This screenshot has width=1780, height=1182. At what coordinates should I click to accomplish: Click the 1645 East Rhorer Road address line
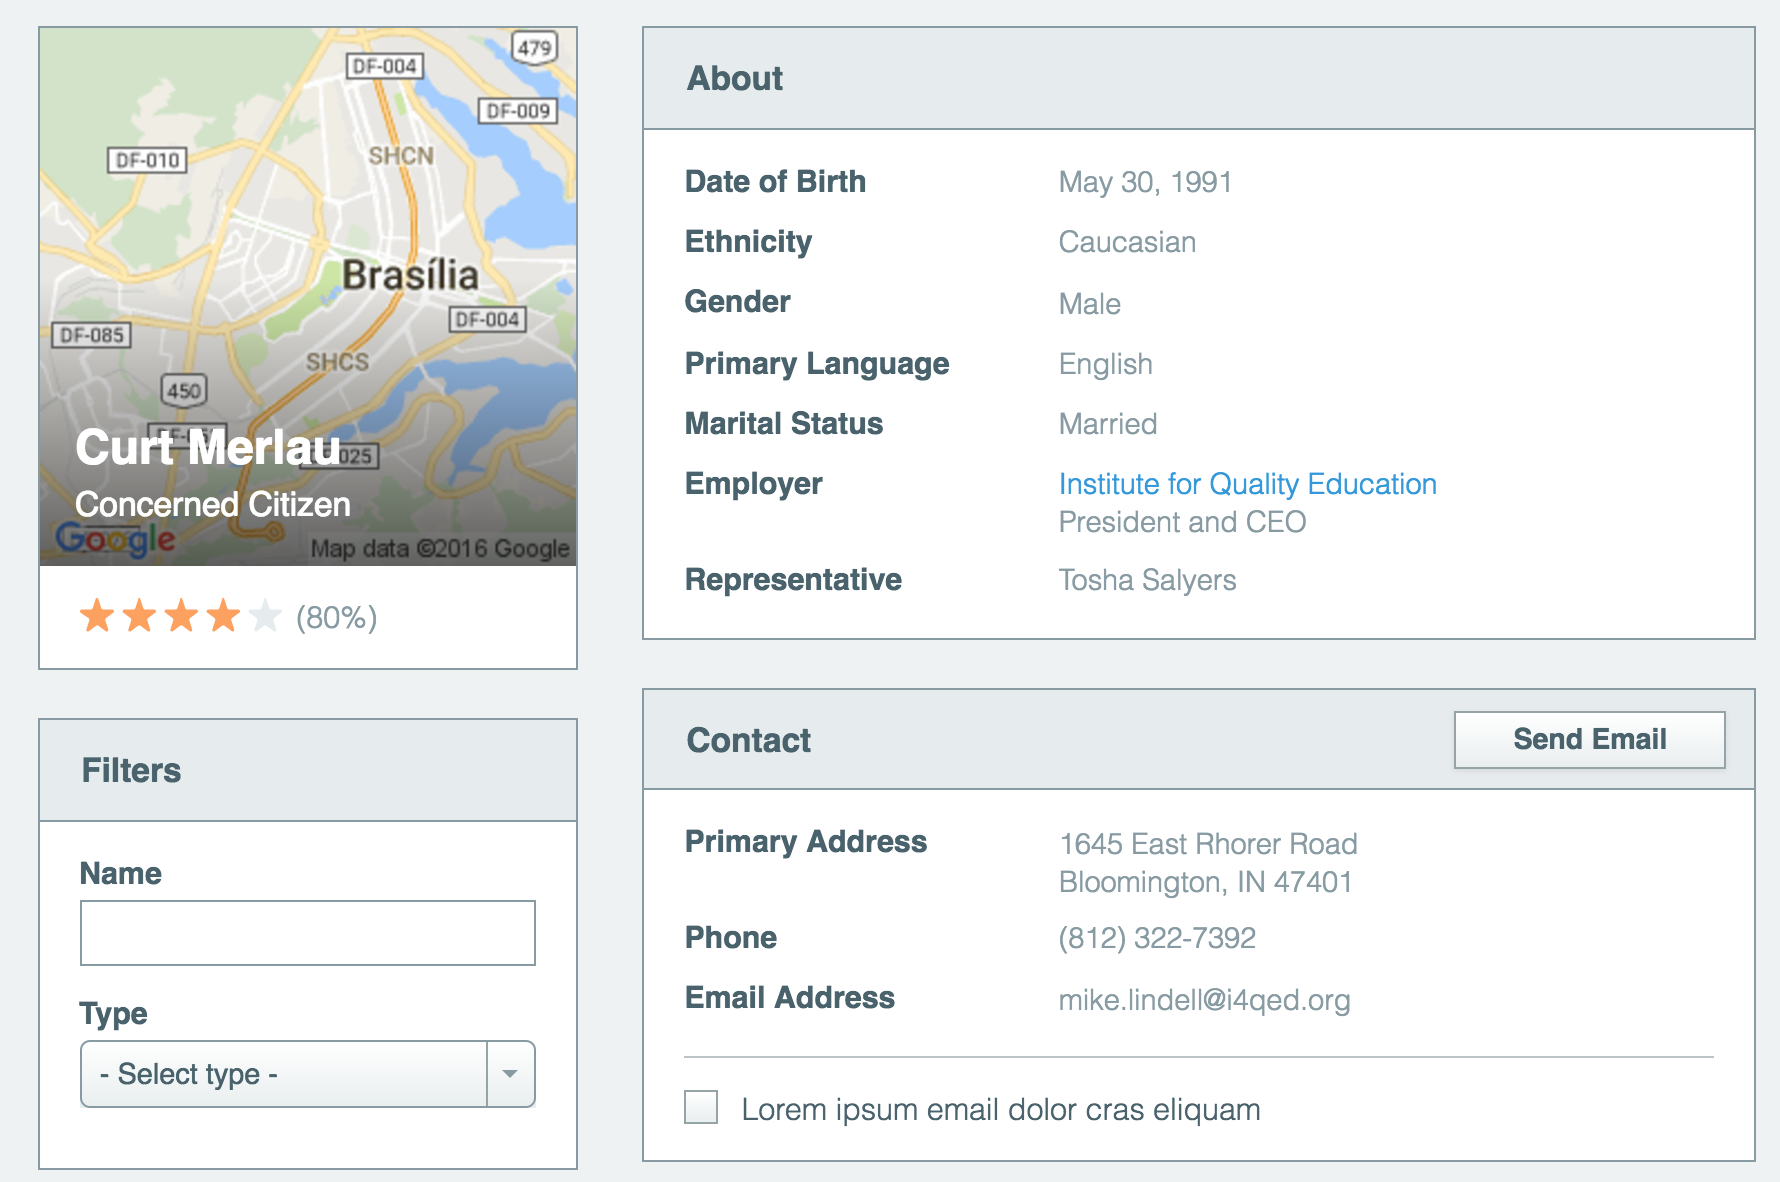coord(1208,844)
